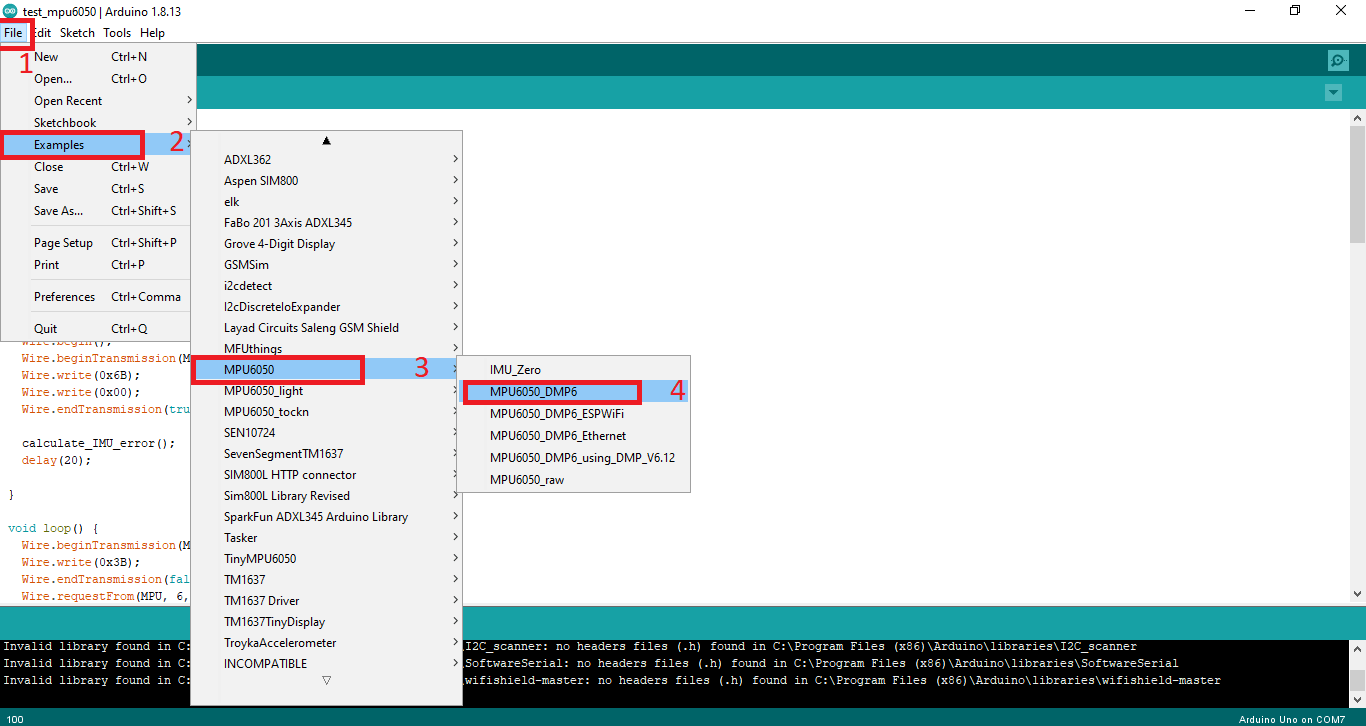Open MPU6050_DMP6_using_DMP_V6.12 example
The height and width of the screenshot is (726, 1366).
click(x=573, y=458)
